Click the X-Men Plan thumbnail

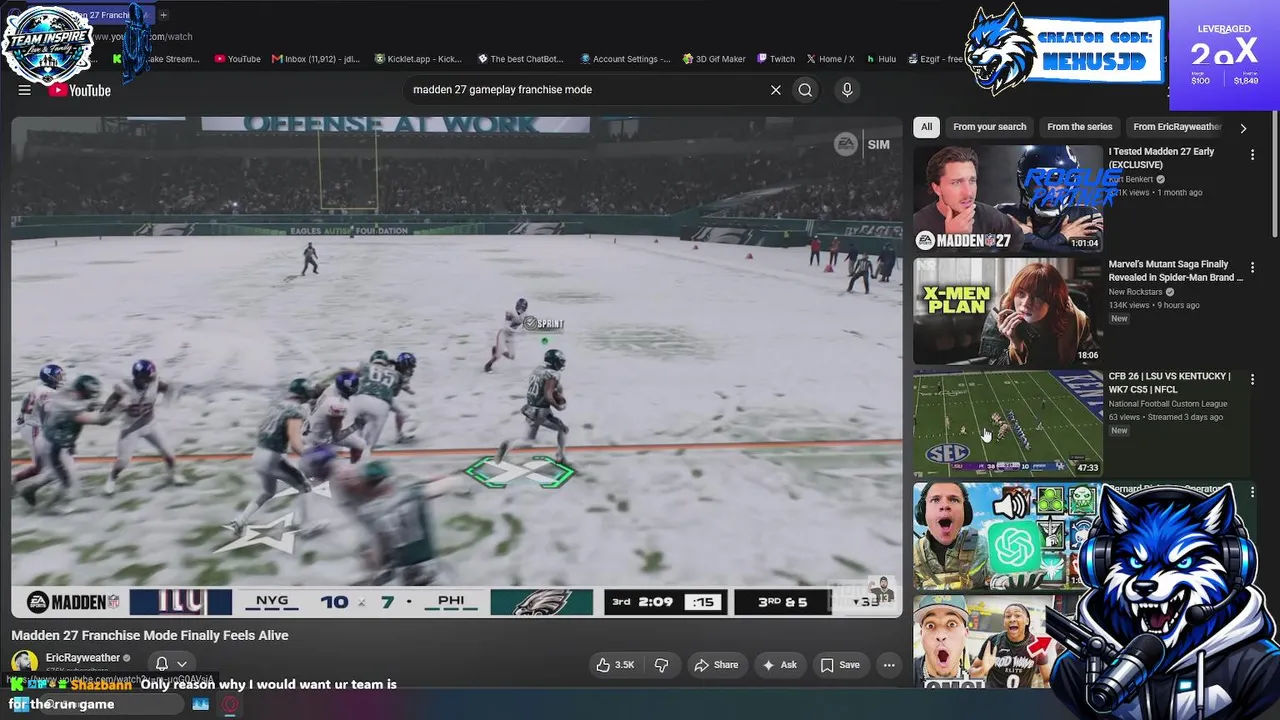(x=1007, y=311)
